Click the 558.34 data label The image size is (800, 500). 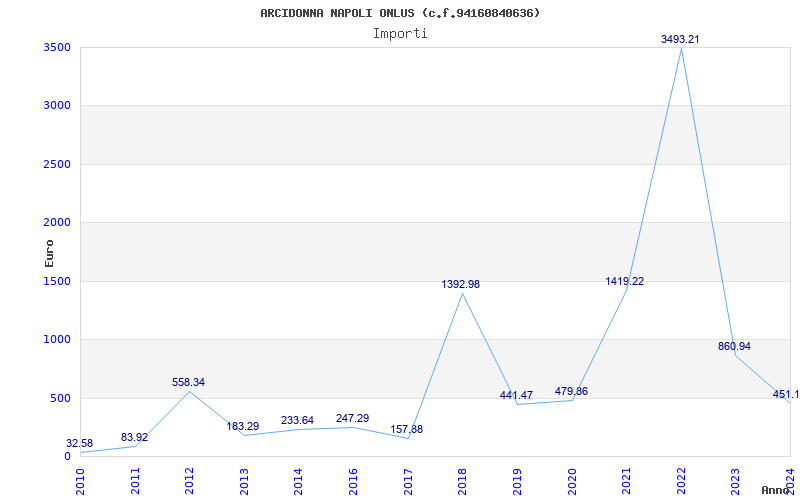[188, 383]
